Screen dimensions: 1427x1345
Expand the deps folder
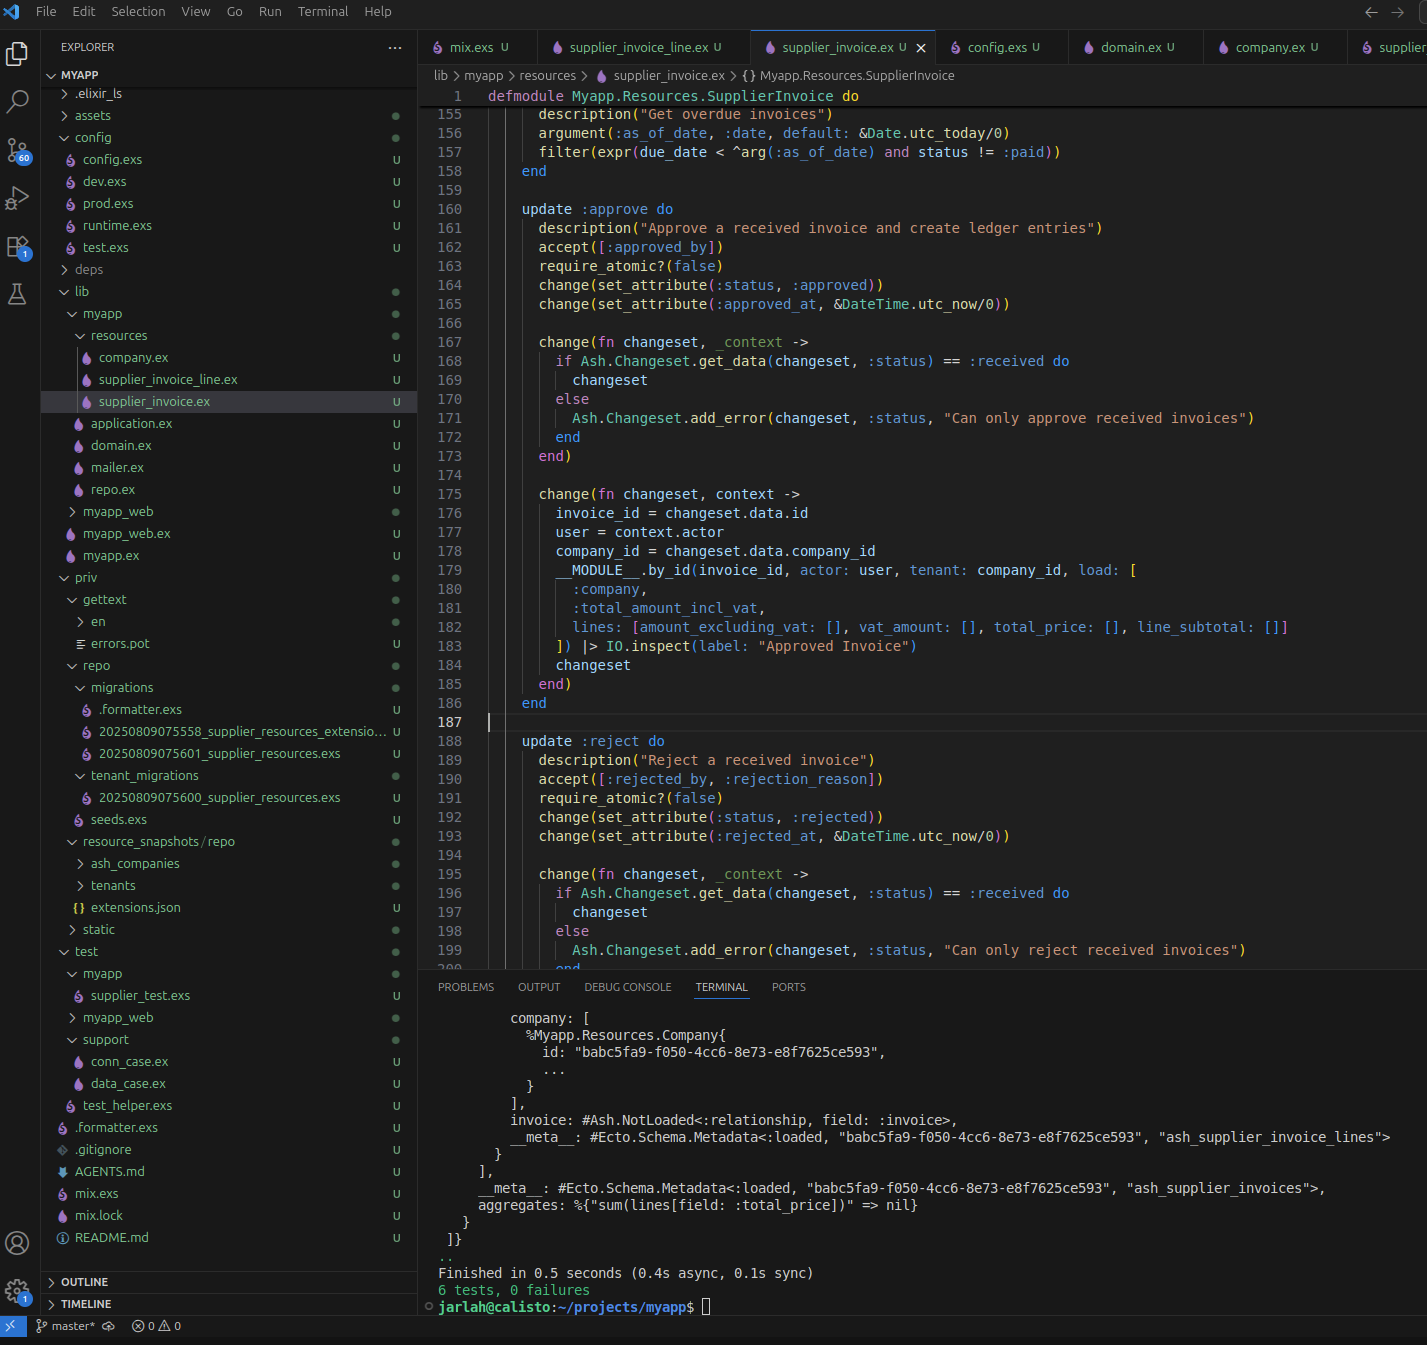89,270
